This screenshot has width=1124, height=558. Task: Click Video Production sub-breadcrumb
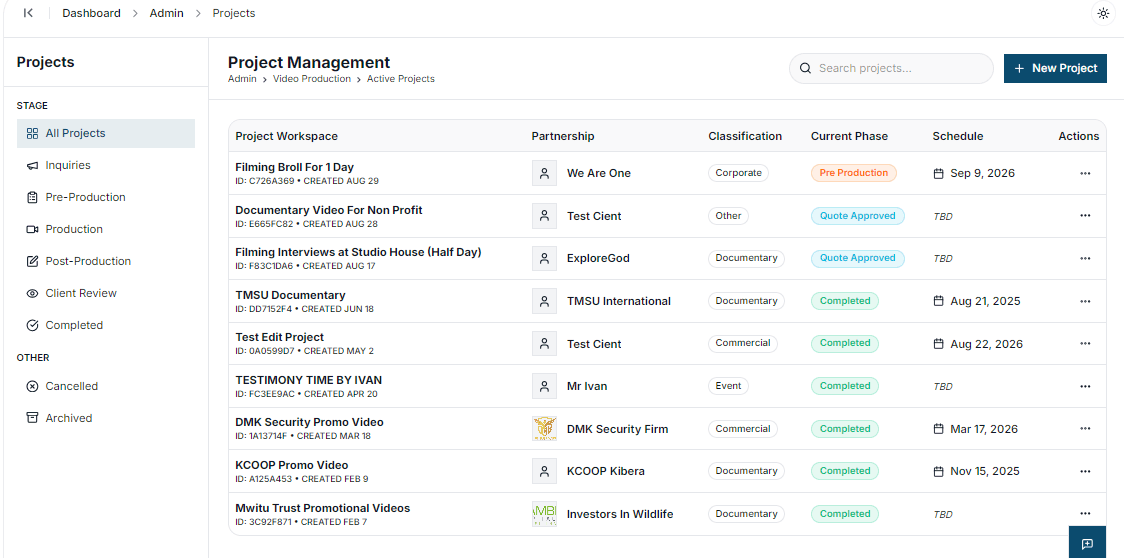point(312,79)
